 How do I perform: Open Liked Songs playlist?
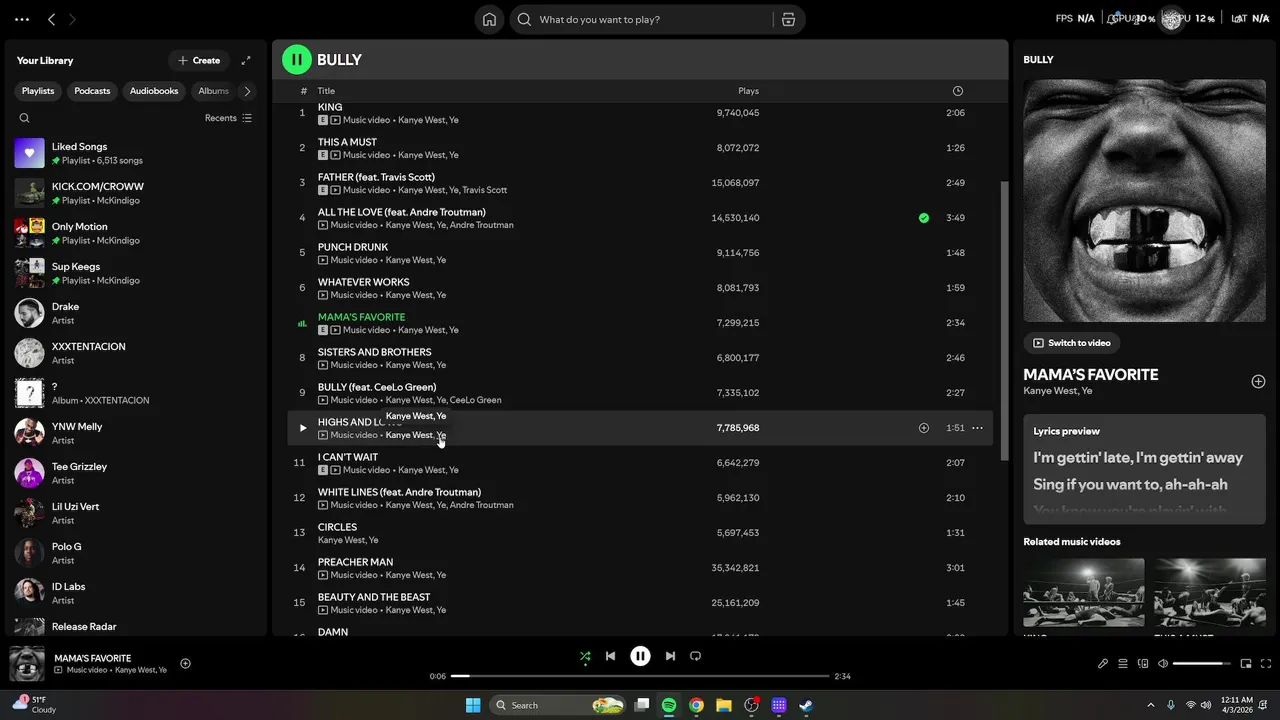click(135, 153)
